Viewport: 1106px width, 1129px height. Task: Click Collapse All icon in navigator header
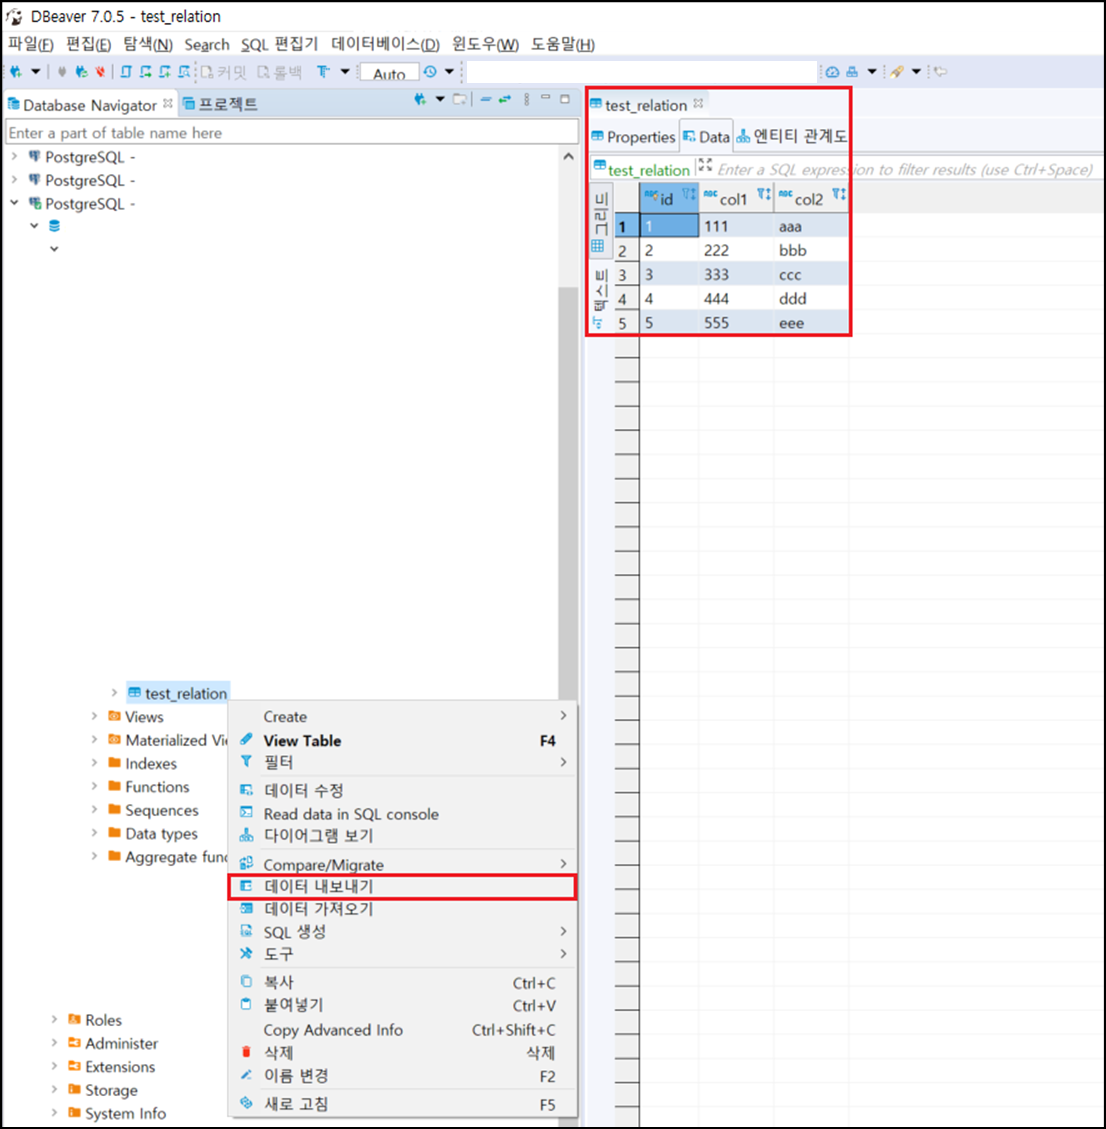click(x=485, y=99)
